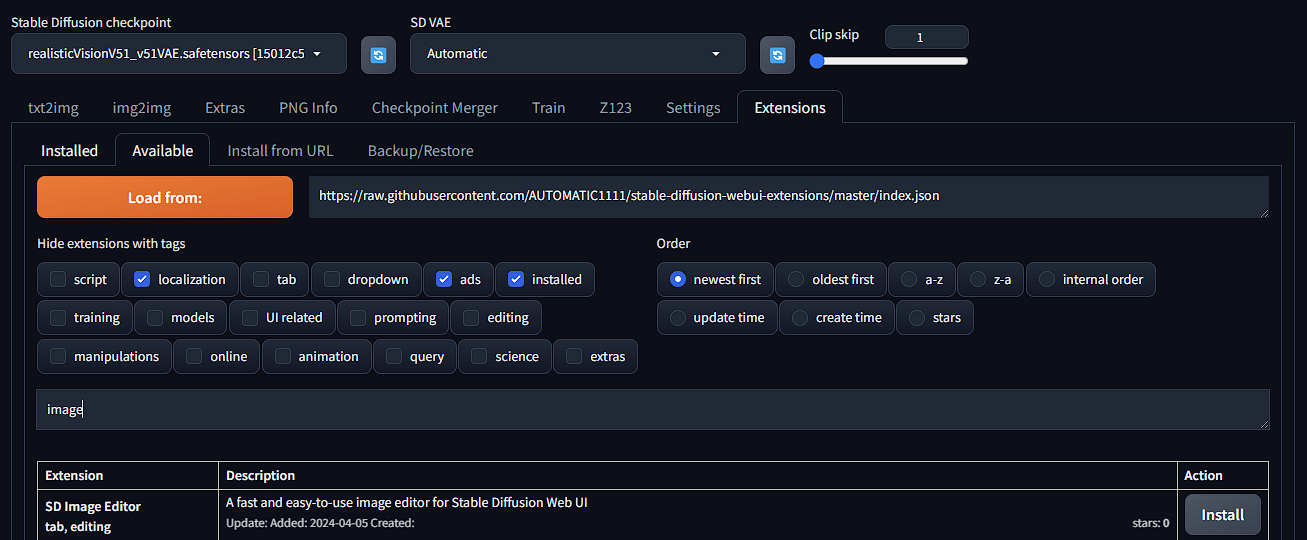Check the editing tag checkbox
Screen dimensions: 1307x540
coord(472,317)
